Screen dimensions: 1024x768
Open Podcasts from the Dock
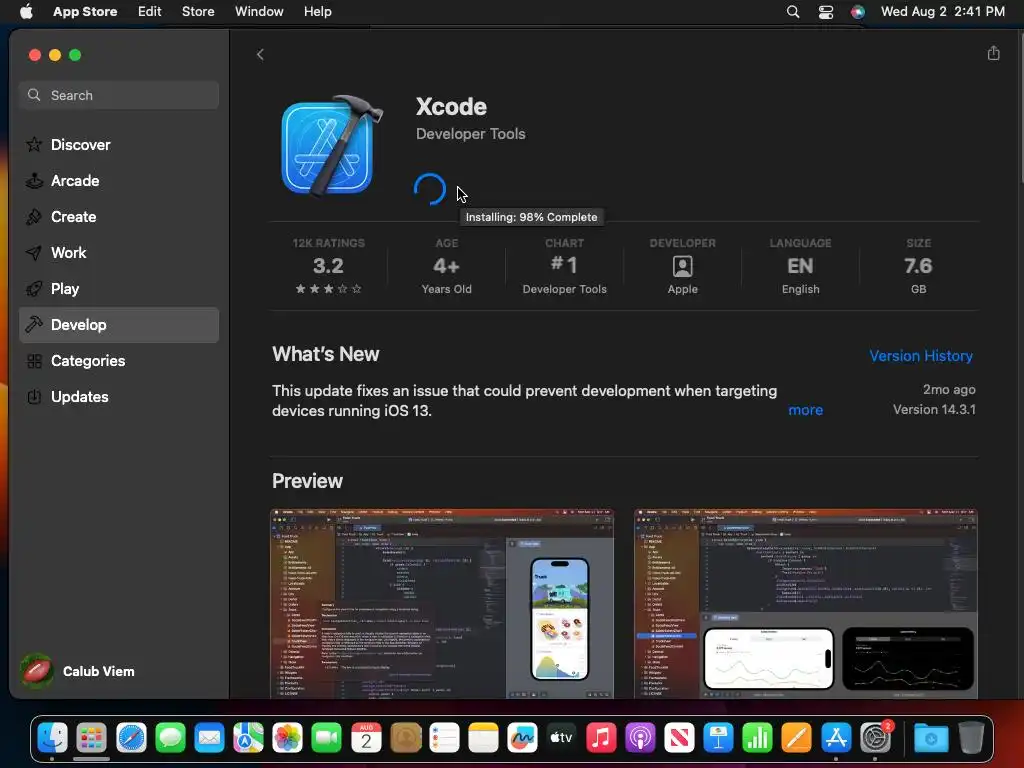(x=640, y=738)
